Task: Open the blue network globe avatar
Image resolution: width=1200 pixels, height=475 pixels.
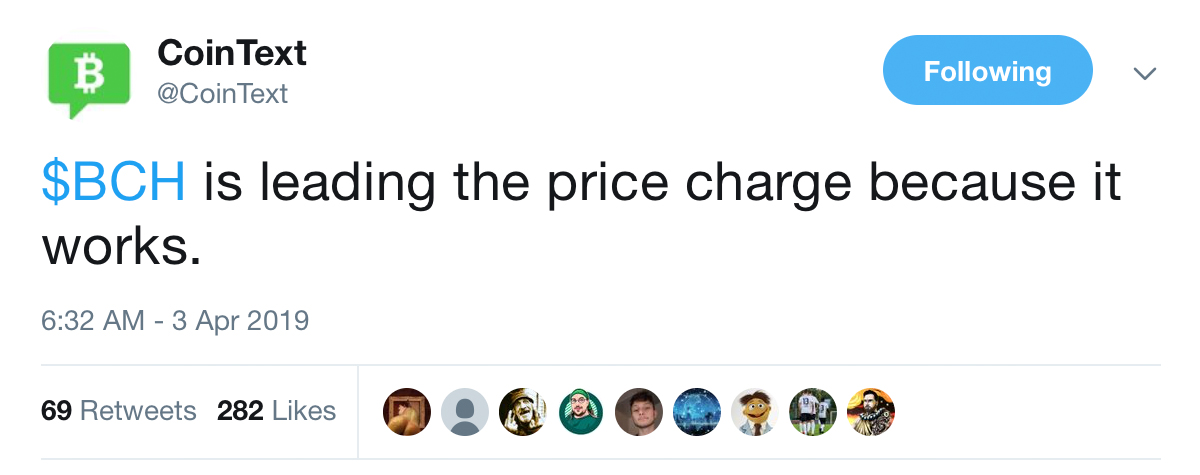Action: 696,411
